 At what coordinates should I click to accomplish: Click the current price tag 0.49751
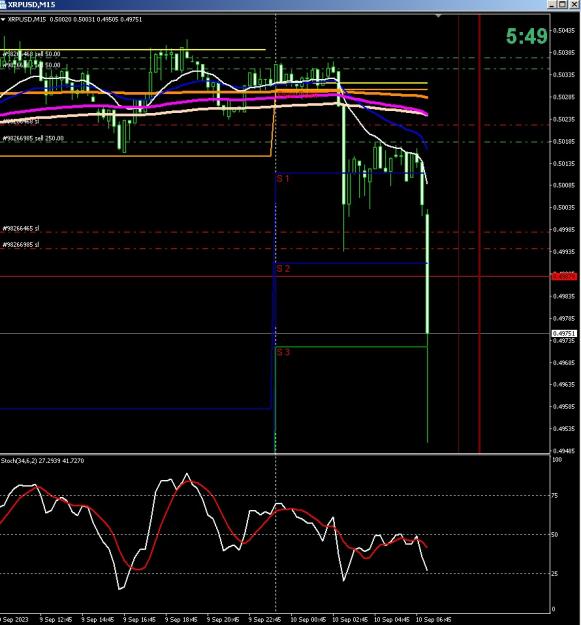(564, 333)
